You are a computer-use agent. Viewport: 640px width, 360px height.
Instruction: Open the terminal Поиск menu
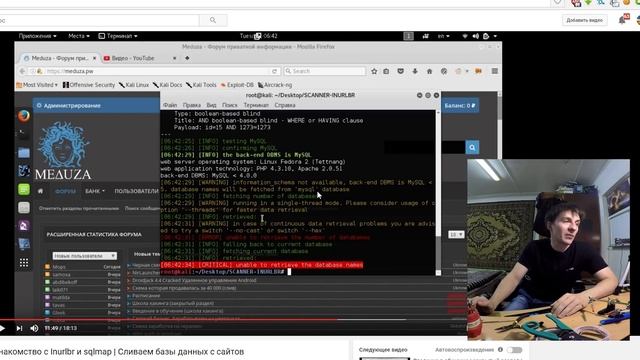pos(229,105)
